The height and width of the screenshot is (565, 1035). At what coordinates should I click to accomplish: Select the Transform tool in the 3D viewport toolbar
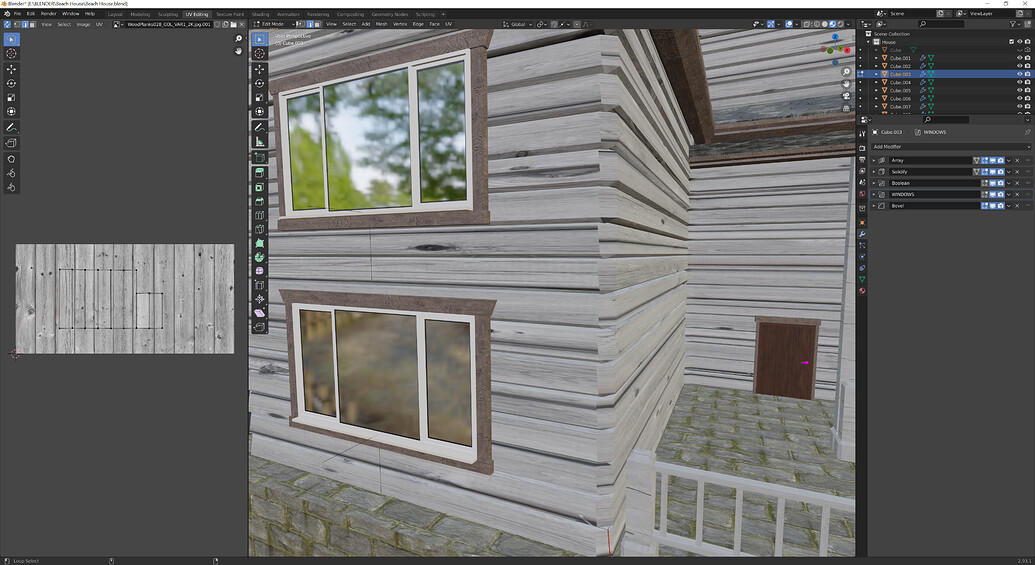259,112
